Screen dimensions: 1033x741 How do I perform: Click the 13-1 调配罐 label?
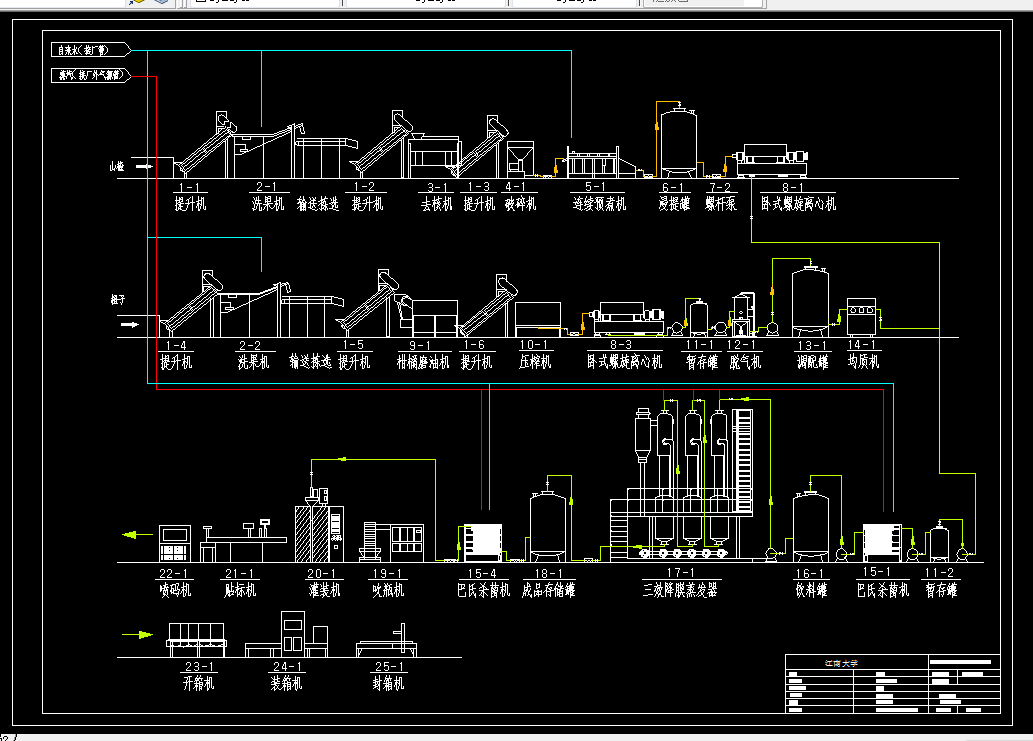coord(812,355)
